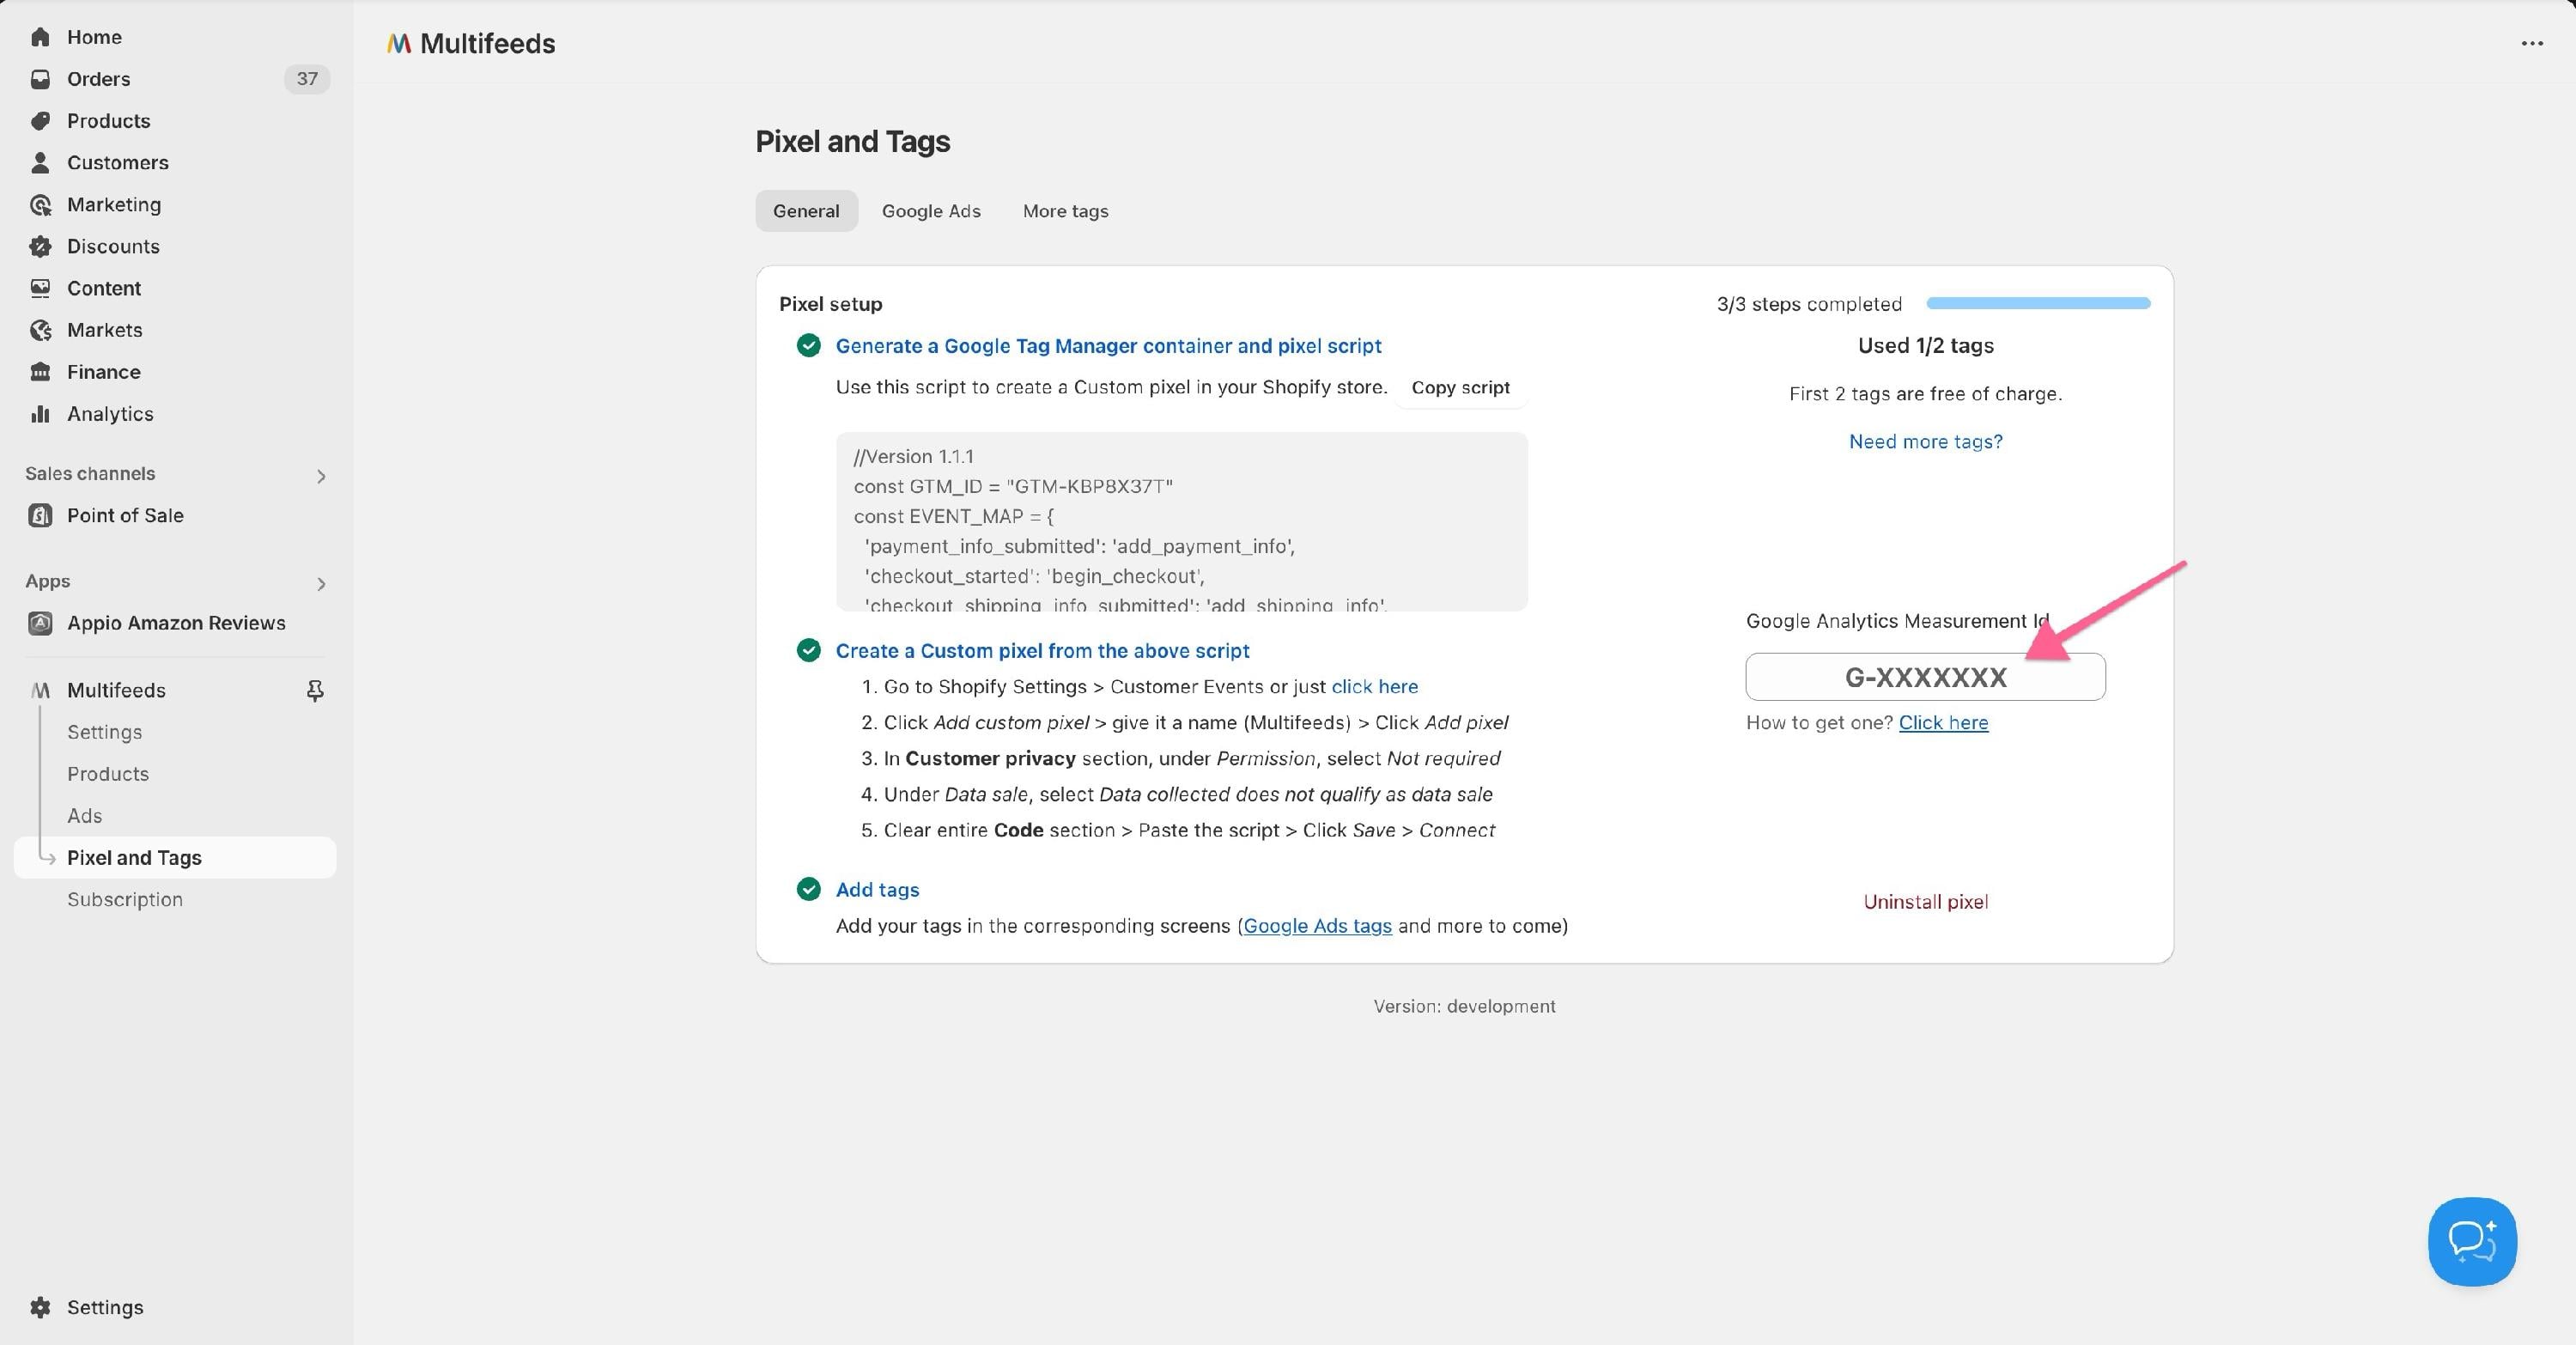The width and height of the screenshot is (2576, 1345).
Task: Click green checkmark beside Add tags step
Action: tap(808, 889)
